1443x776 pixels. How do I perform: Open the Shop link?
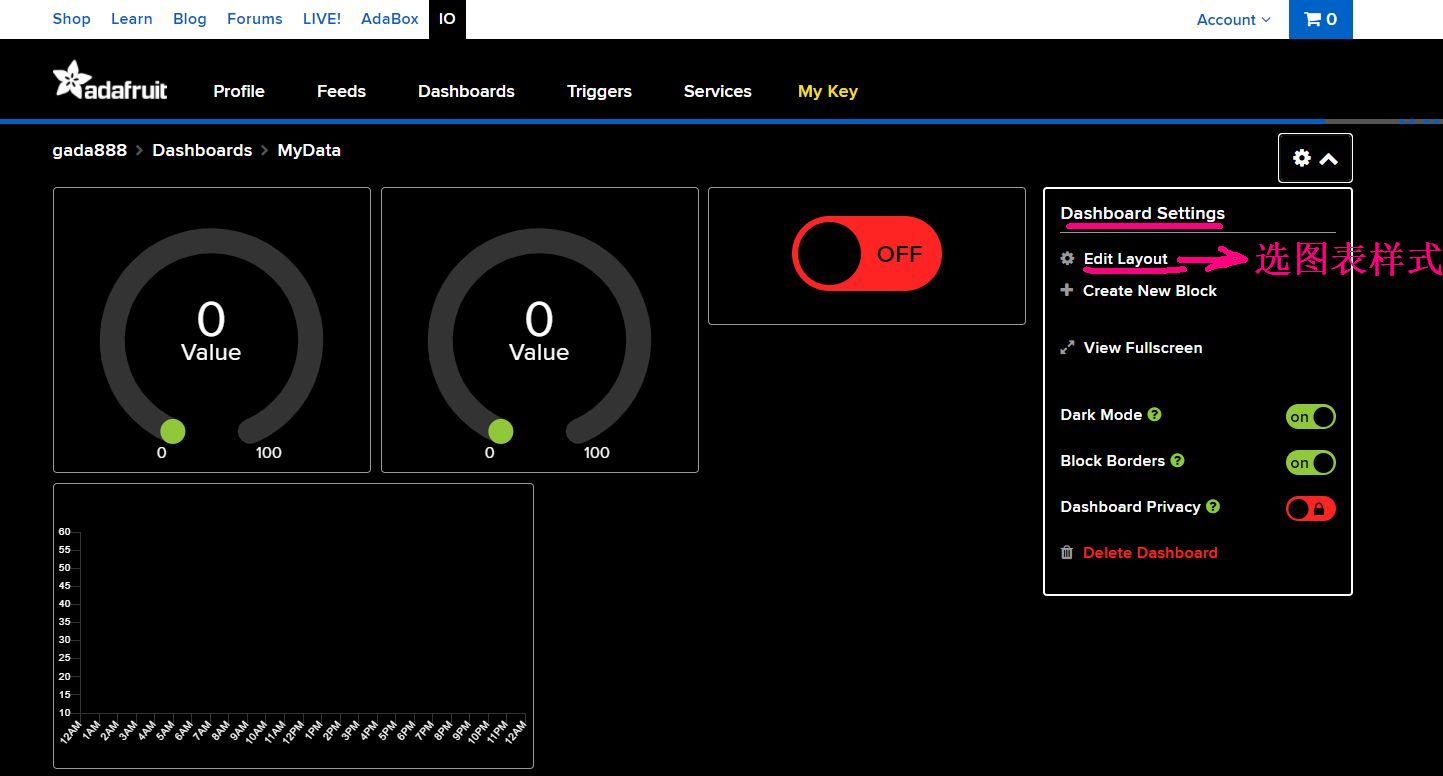pos(71,19)
